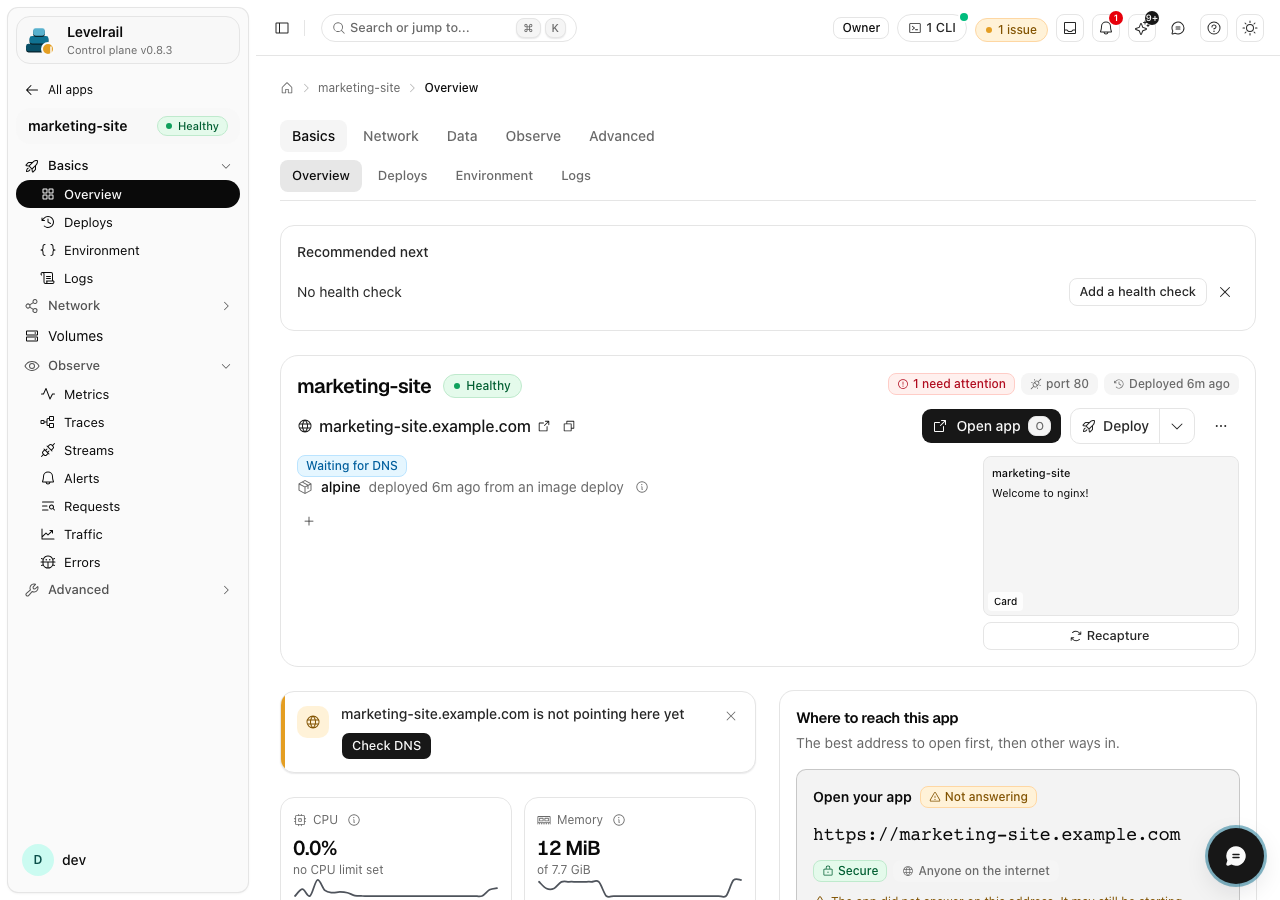Dismiss the DNS not pointing warning
1280x900 pixels.
tap(731, 716)
